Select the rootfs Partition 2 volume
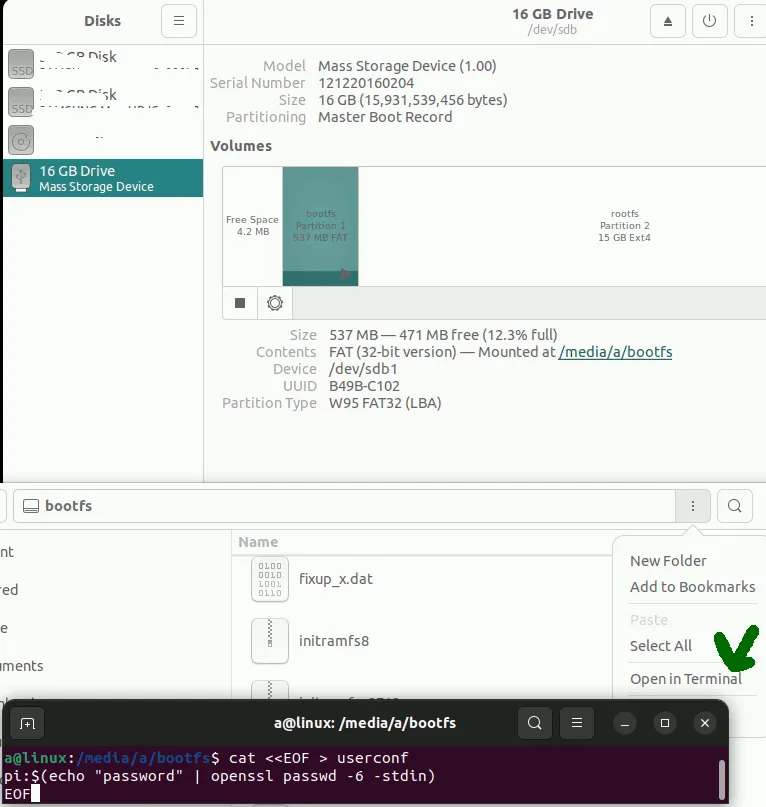Image resolution: width=766 pixels, height=807 pixels. (562, 226)
